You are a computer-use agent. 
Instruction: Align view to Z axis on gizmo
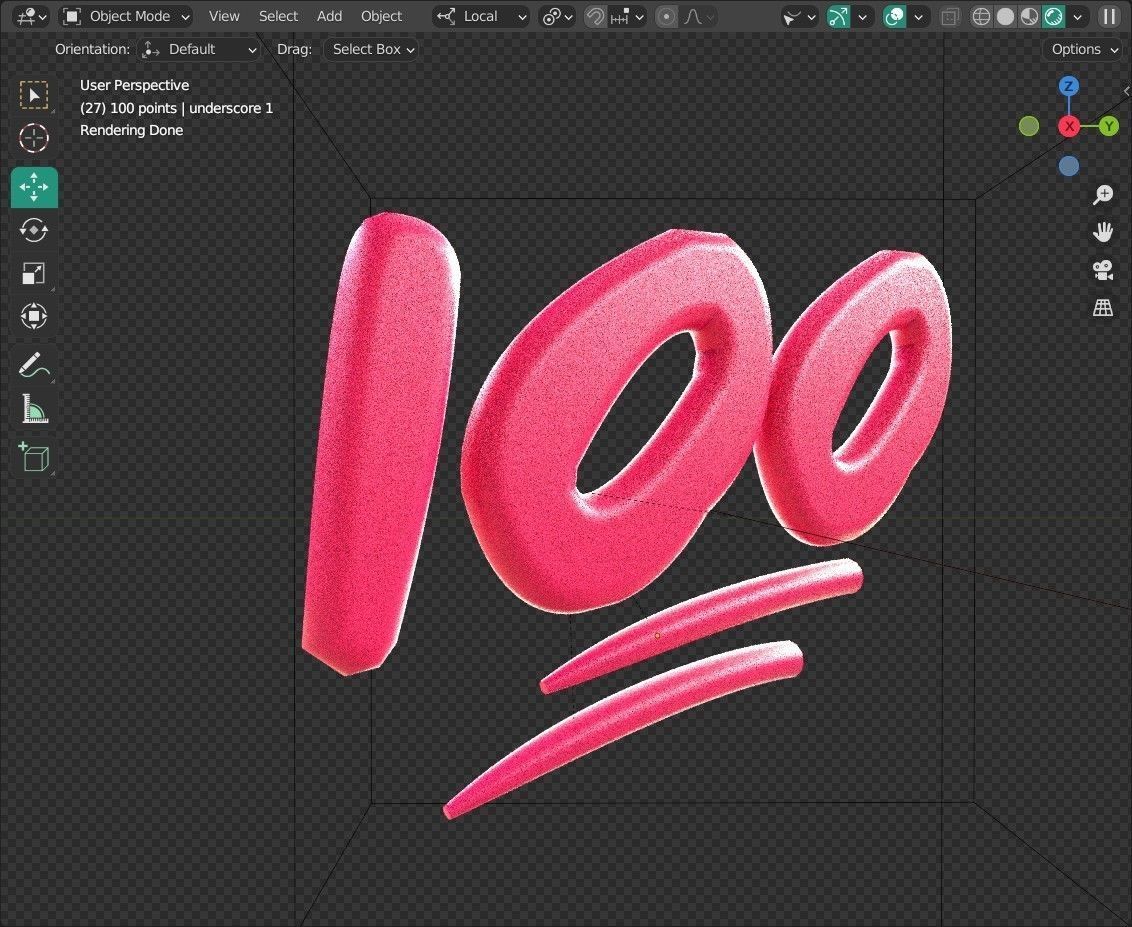[1068, 87]
